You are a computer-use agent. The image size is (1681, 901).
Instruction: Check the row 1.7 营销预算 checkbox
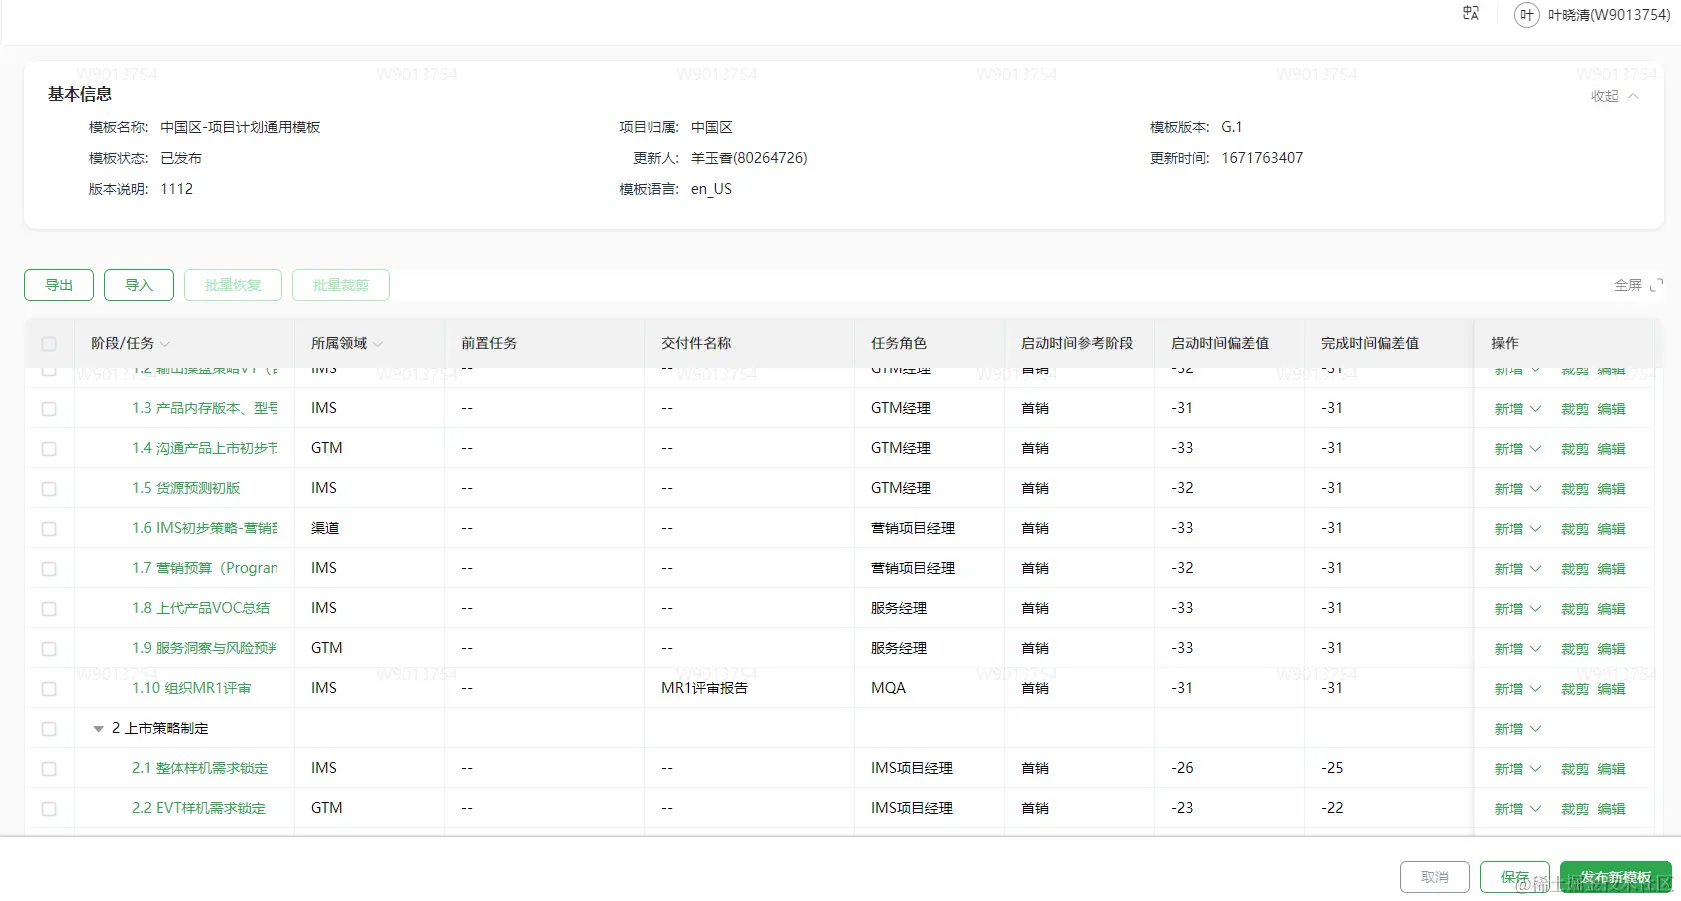[49, 569]
